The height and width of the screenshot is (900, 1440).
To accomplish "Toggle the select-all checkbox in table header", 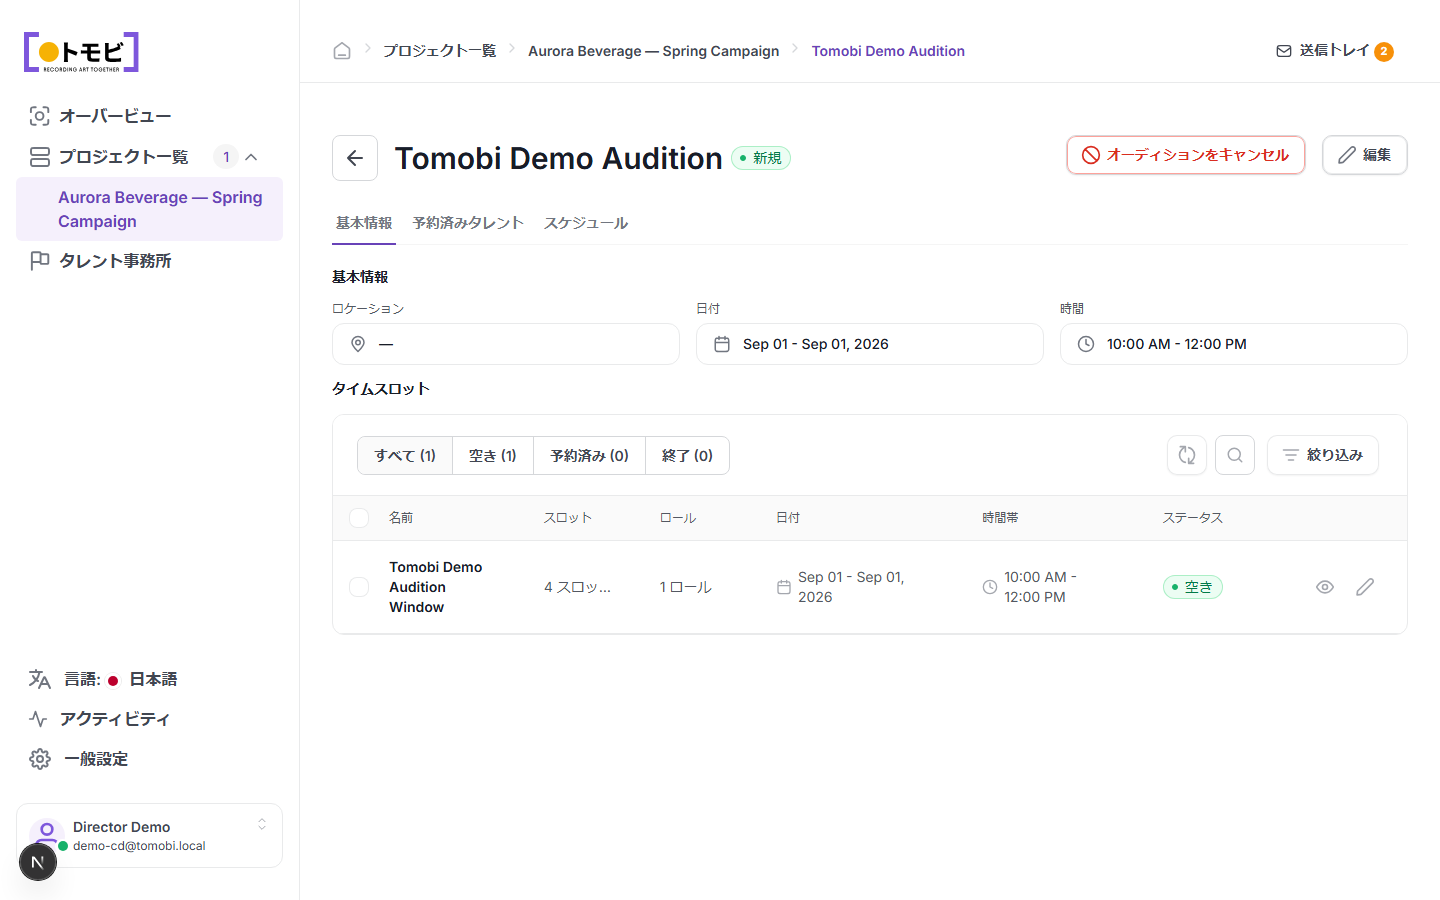I will click(x=359, y=518).
